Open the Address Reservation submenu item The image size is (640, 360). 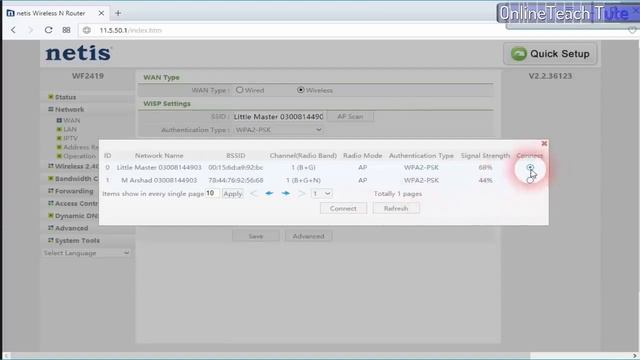[x=80, y=147]
